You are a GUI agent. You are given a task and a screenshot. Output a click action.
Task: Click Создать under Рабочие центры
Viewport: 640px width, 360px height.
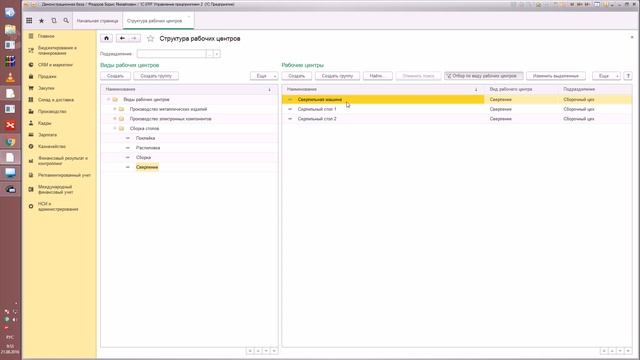(297, 76)
